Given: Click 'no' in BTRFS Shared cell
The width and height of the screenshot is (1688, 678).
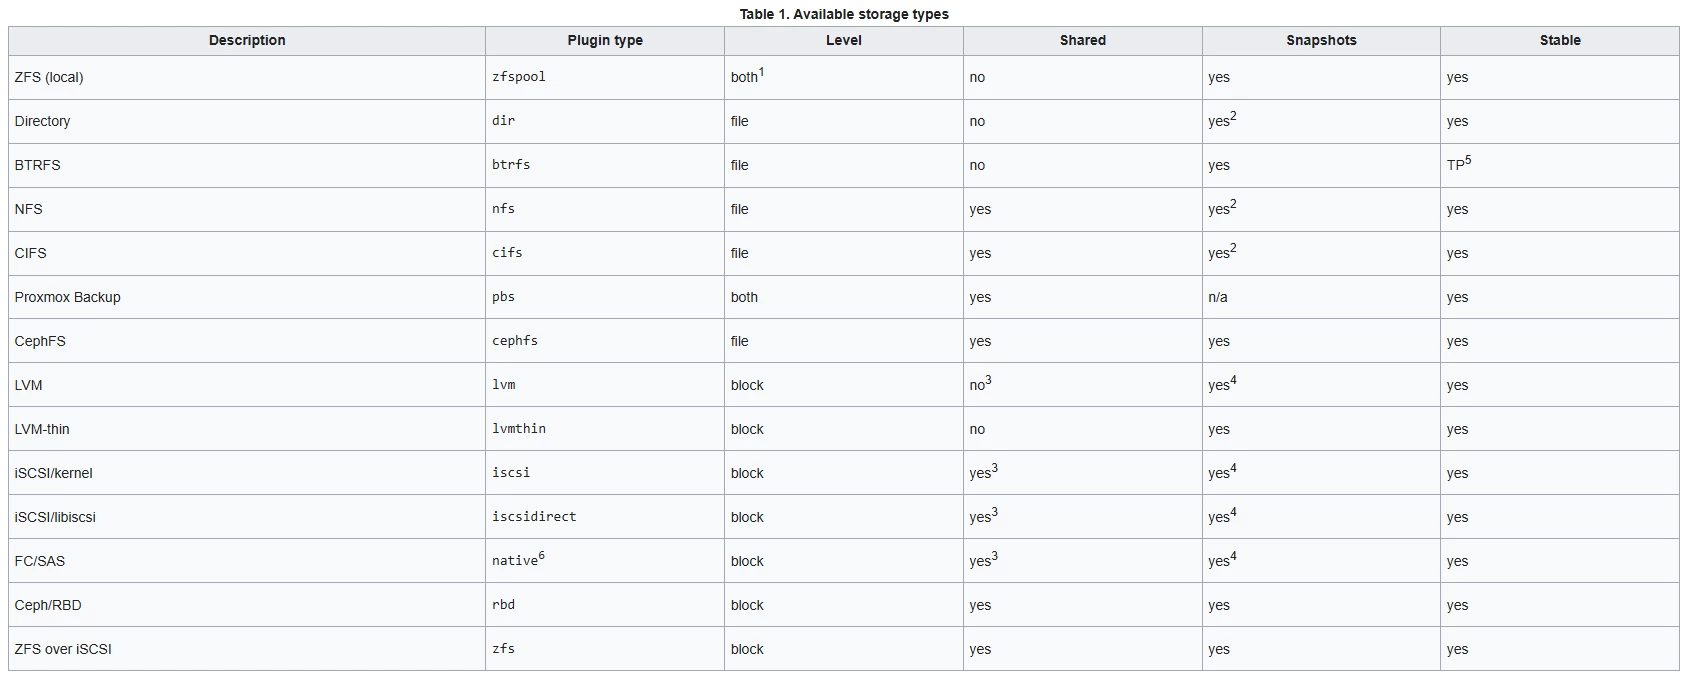Looking at the screenshot, I should [977, 166].
